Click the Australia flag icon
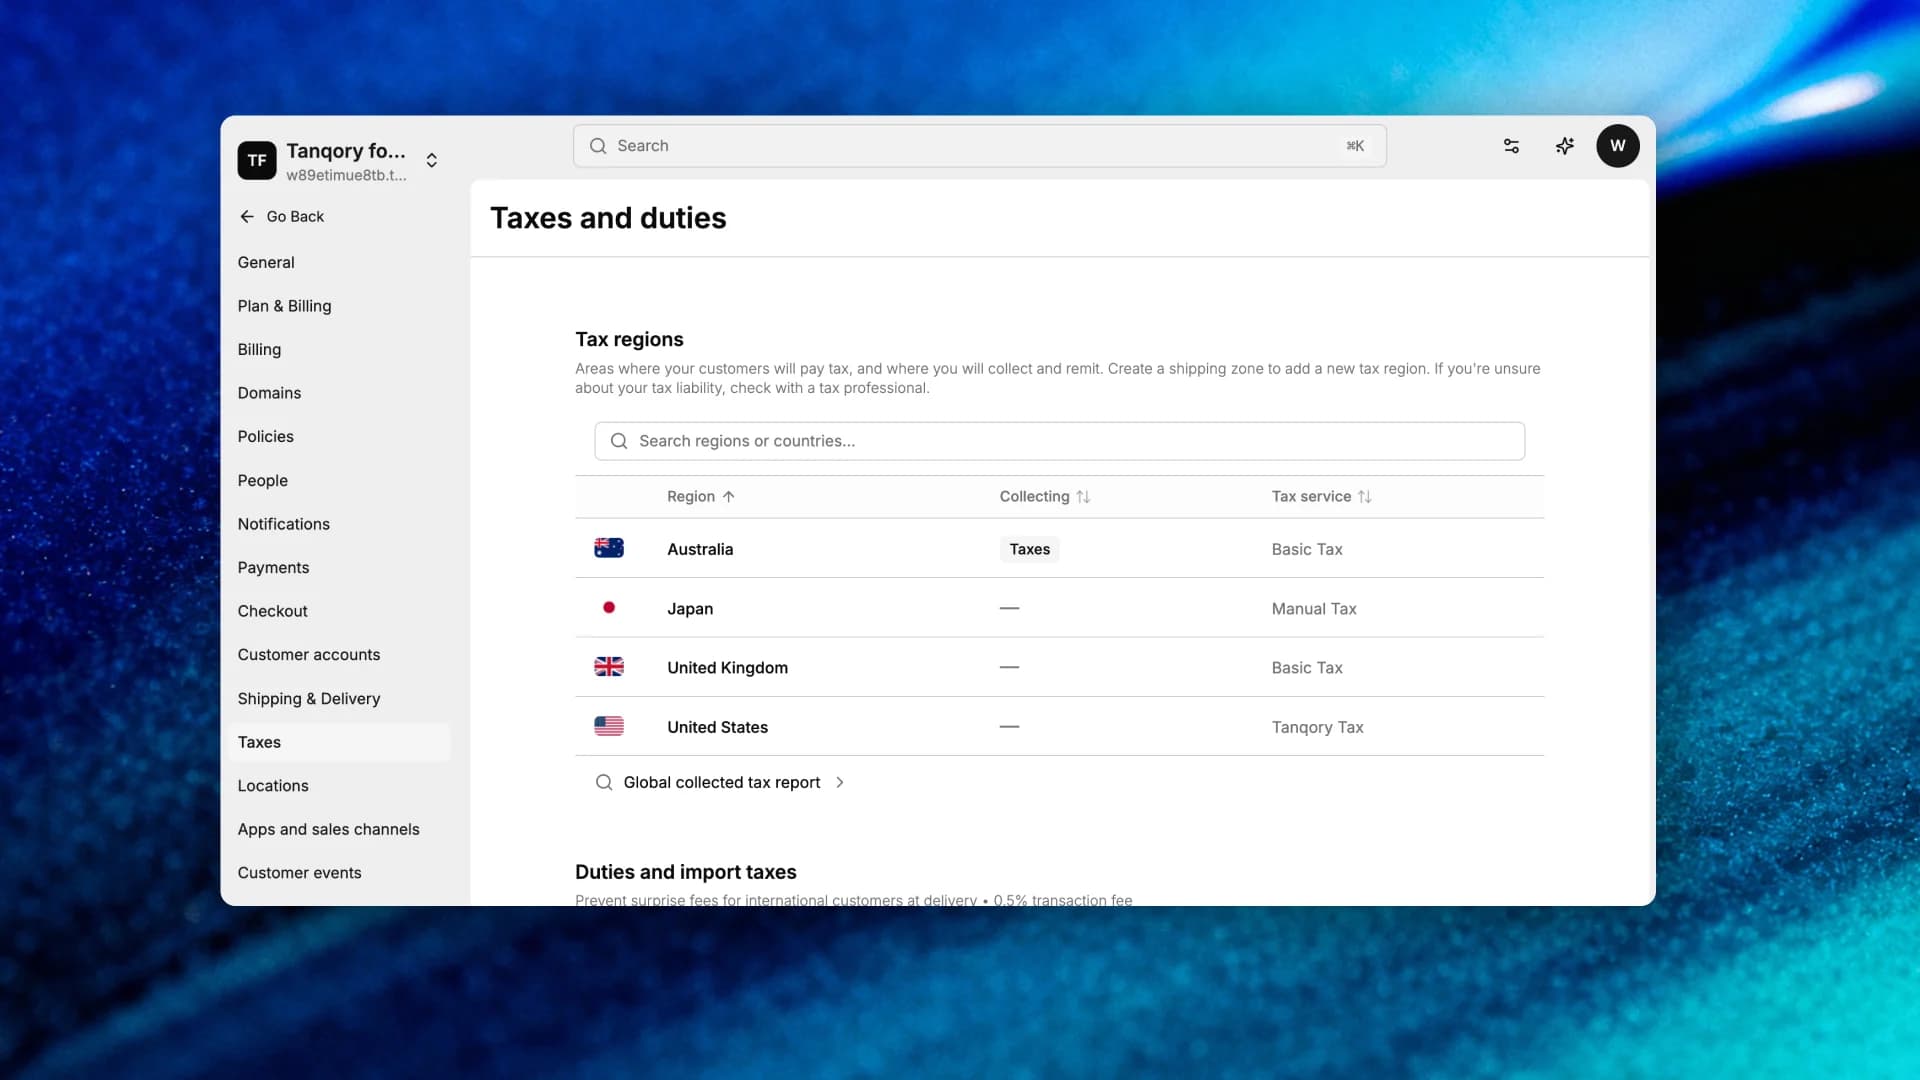 pos(609,548)
